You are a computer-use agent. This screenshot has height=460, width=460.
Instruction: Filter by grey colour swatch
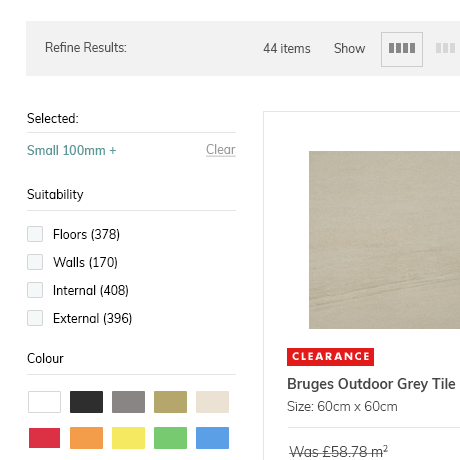[x=128, y=402]
